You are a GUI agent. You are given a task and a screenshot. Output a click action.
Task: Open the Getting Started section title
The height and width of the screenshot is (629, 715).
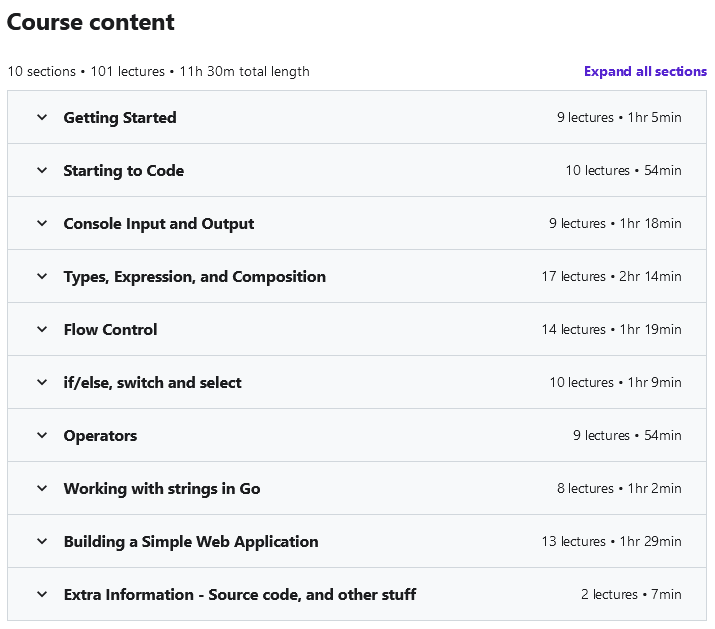click(120, 118)
